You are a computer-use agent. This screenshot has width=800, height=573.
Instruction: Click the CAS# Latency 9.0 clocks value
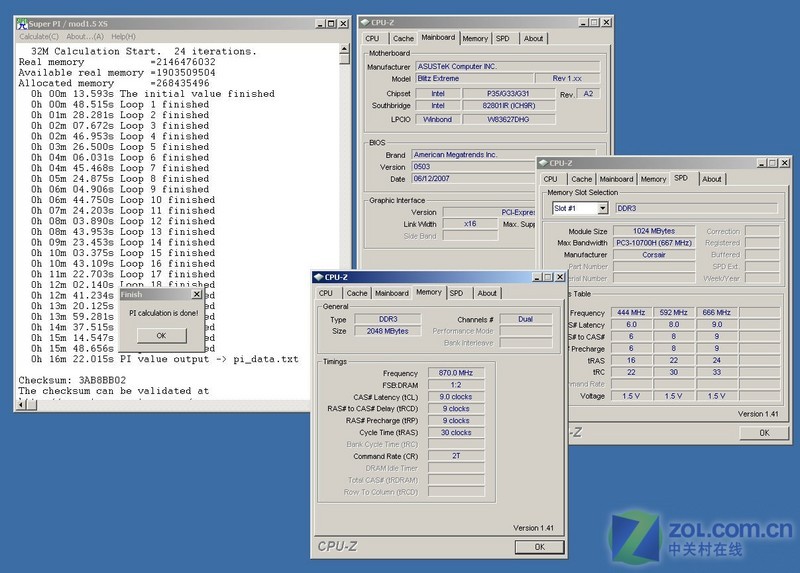click(456, 396)
